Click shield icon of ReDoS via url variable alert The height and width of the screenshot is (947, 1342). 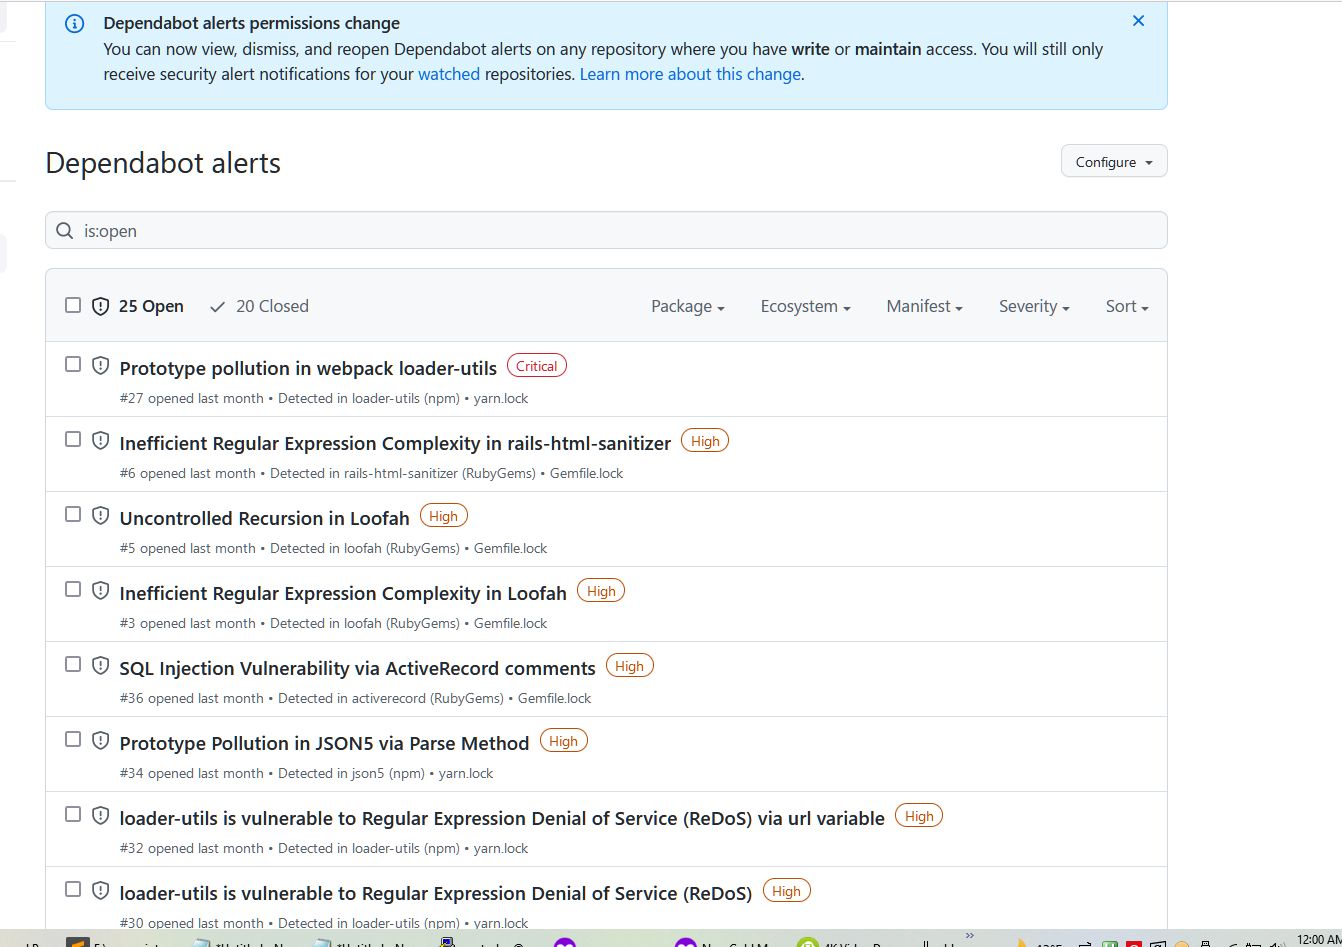pyautogui.click(x=100, y=816)
